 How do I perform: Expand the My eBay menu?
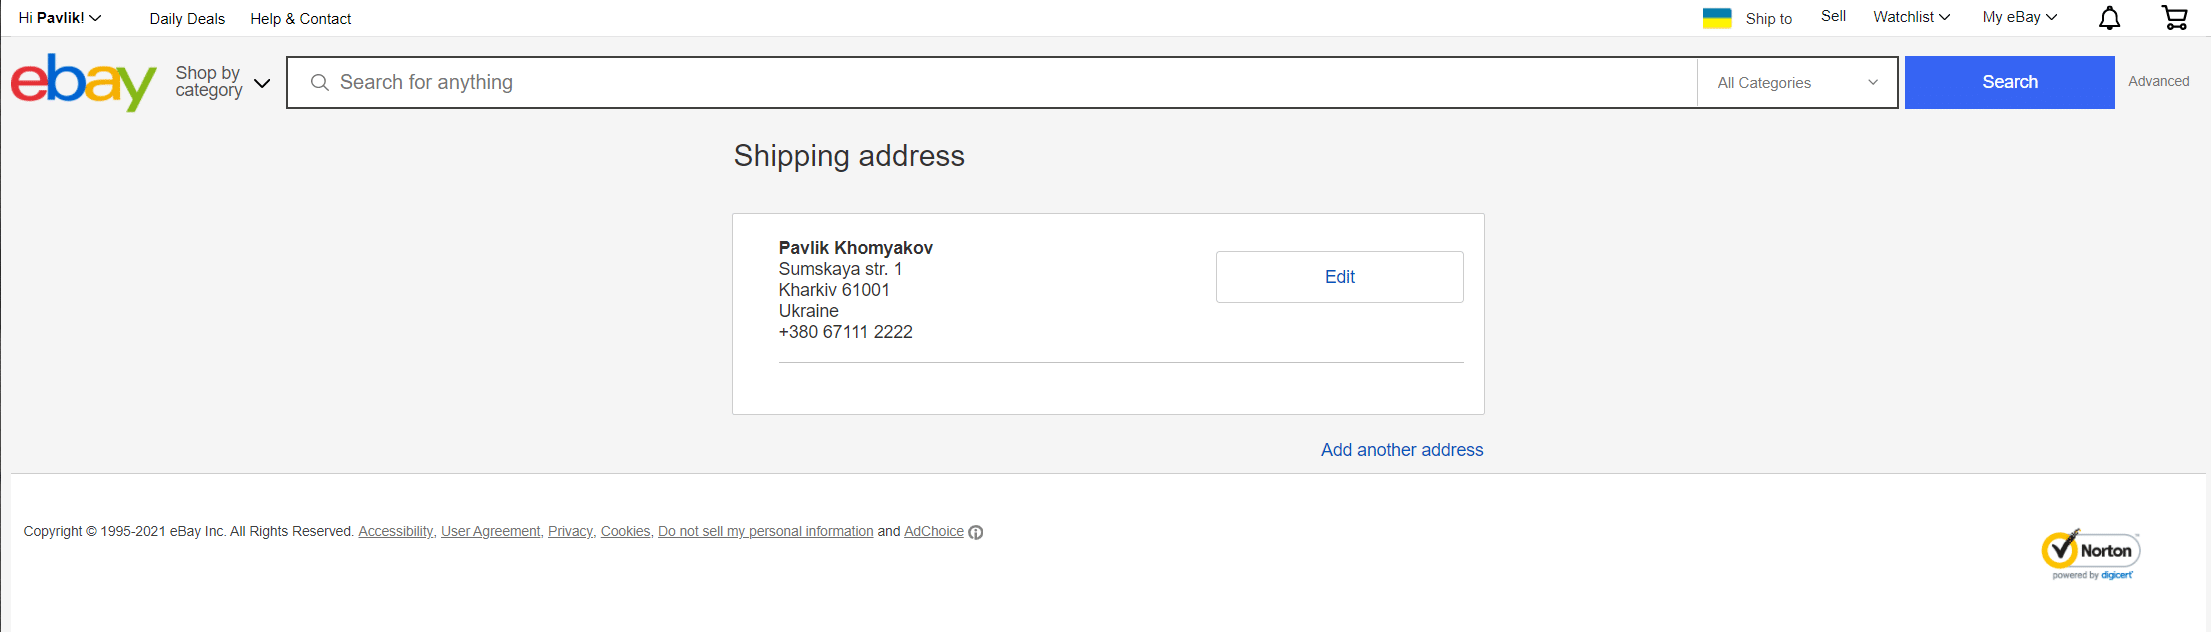pos(2020,17)
